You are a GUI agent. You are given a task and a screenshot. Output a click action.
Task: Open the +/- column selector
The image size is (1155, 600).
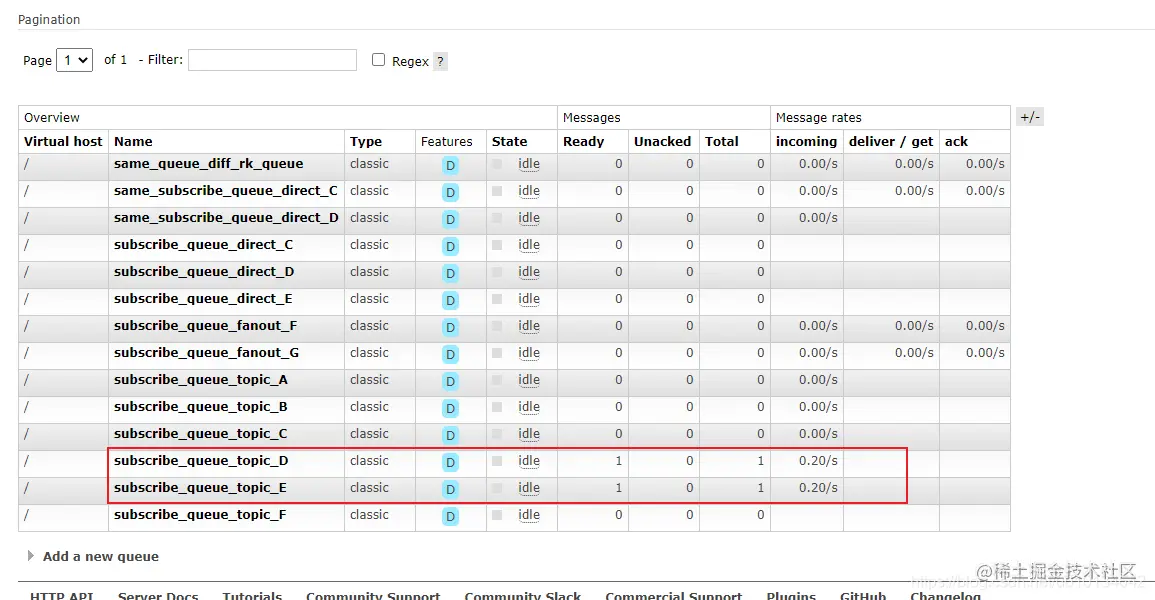[1030, 116]
